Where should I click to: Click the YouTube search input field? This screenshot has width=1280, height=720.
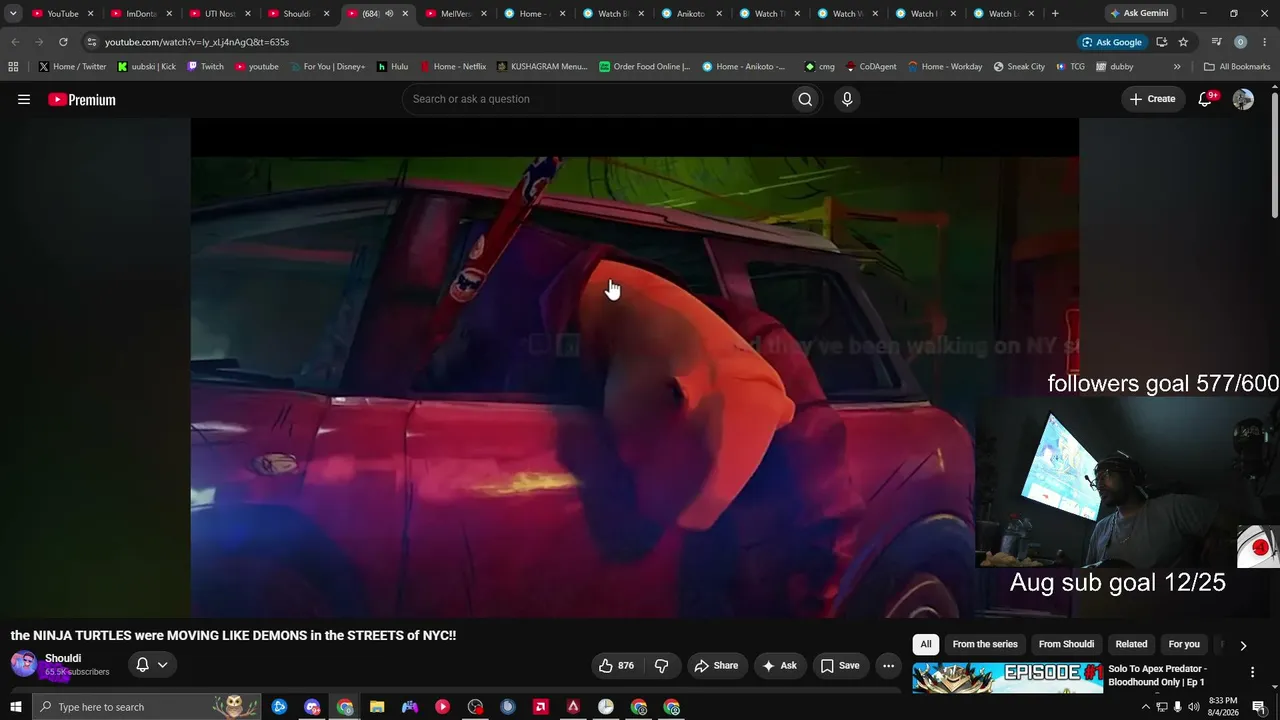coord(597,99)
